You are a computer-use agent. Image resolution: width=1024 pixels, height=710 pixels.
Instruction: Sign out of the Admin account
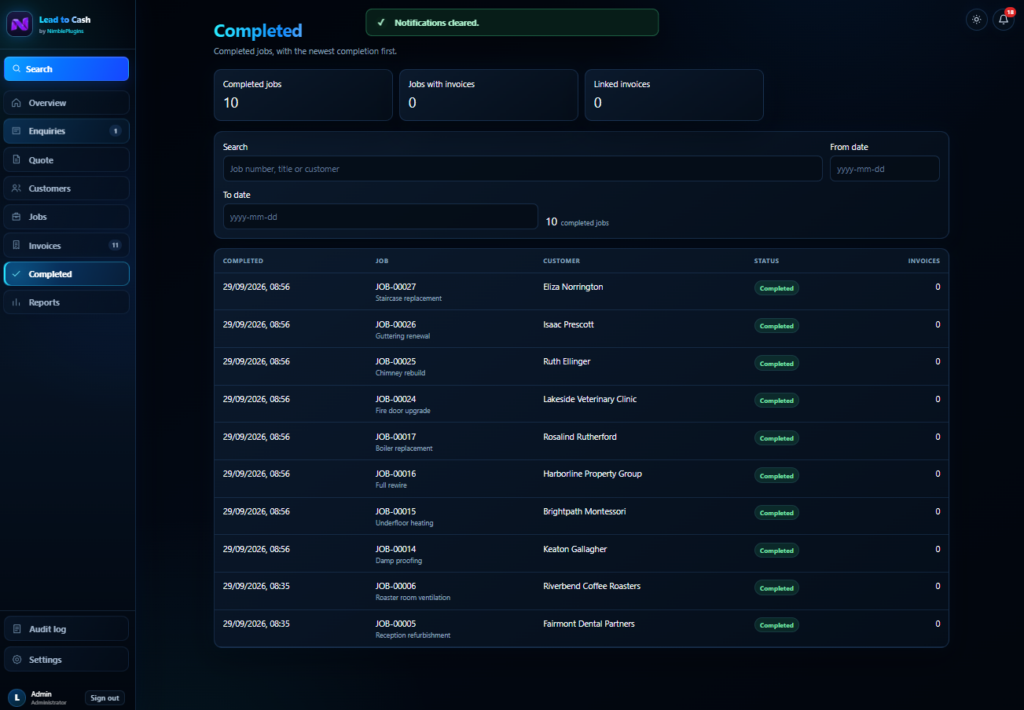(104, 698)
